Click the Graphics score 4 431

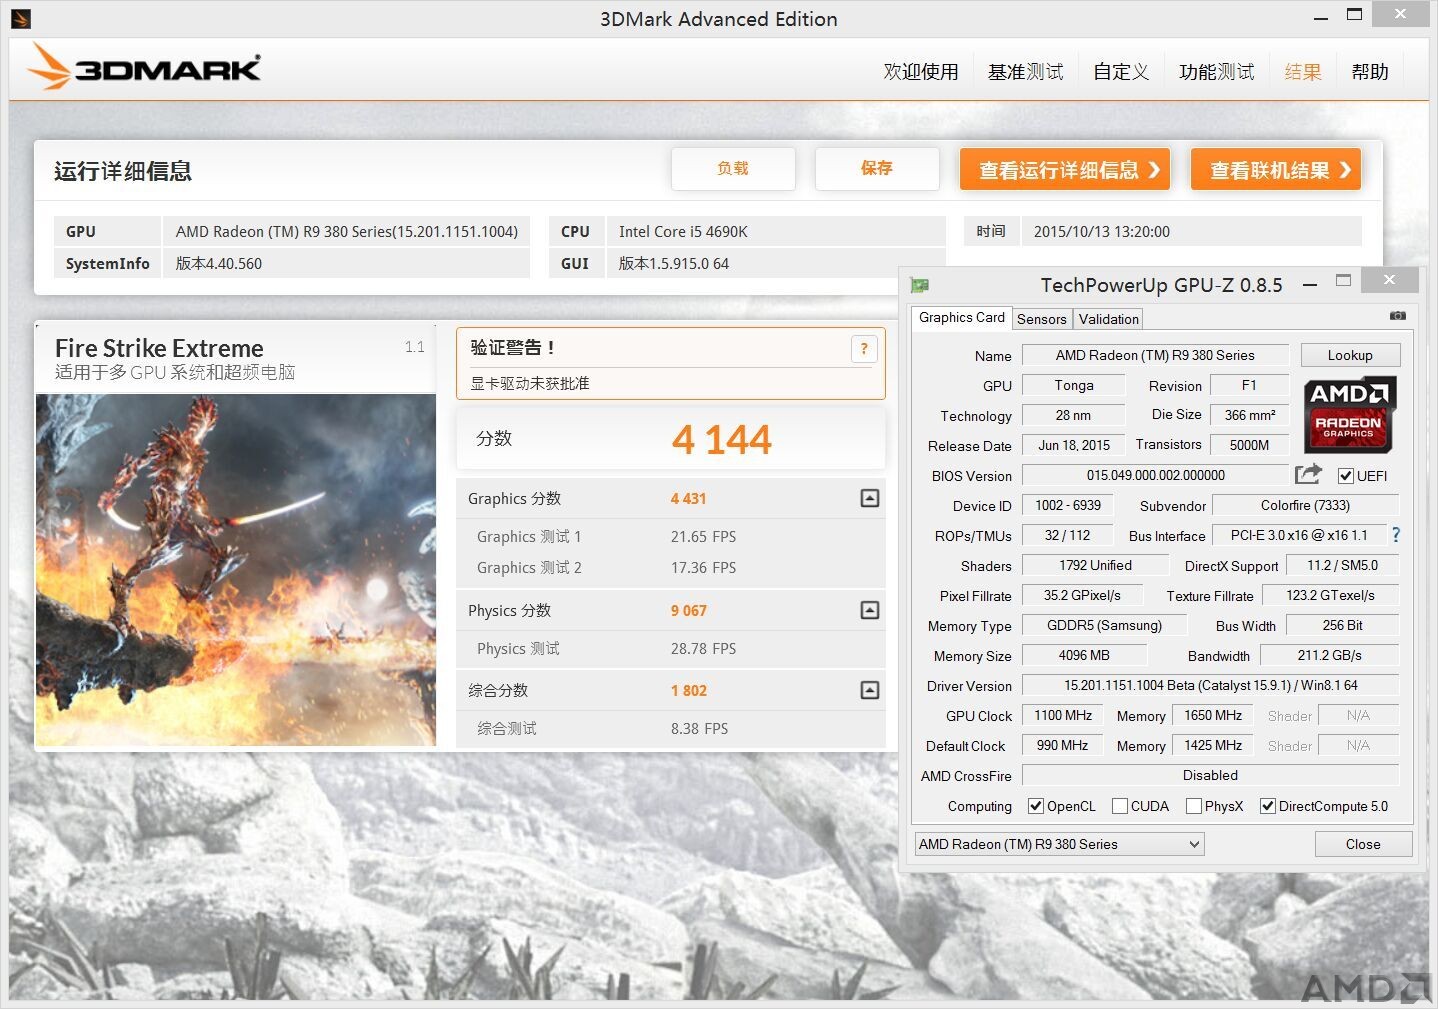(688, 499)
